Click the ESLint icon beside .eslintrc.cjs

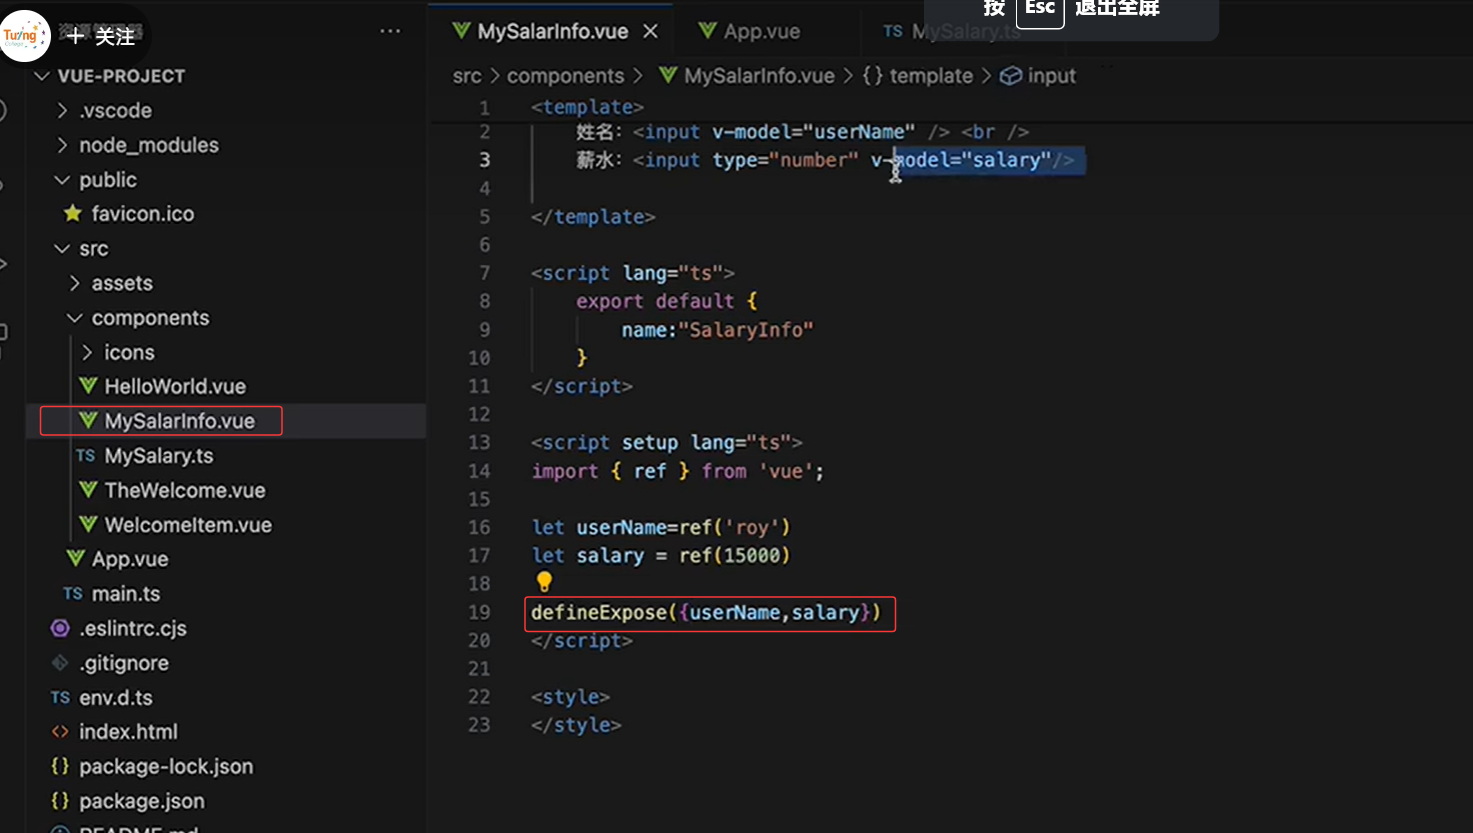(60, 628)
